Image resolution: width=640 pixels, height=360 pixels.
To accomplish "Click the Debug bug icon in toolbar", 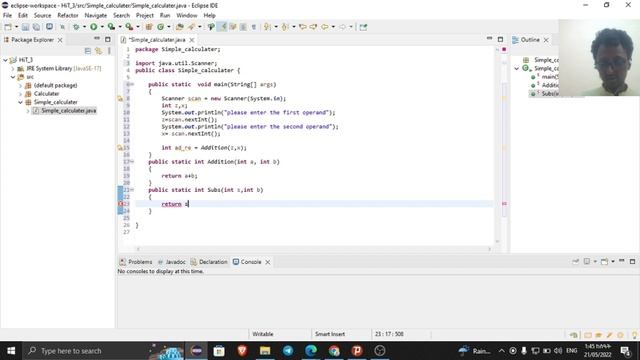I will coord(76,27).
